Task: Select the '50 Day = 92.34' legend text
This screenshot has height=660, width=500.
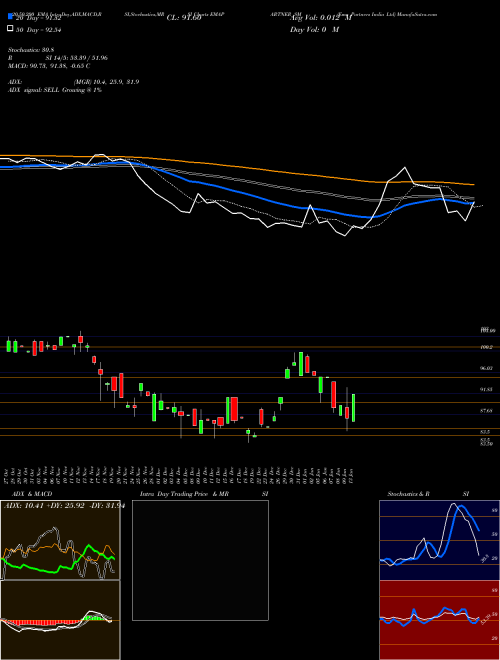Action: [39, 29]
